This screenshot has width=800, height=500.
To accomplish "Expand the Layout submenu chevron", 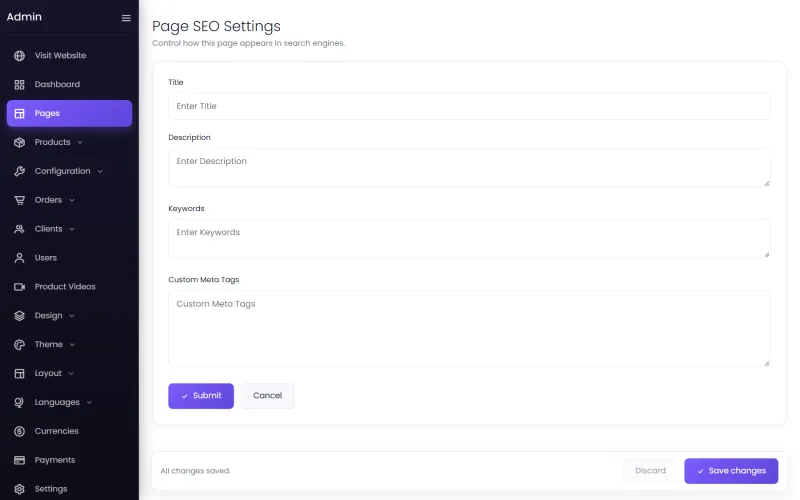I will coord(71,373).
